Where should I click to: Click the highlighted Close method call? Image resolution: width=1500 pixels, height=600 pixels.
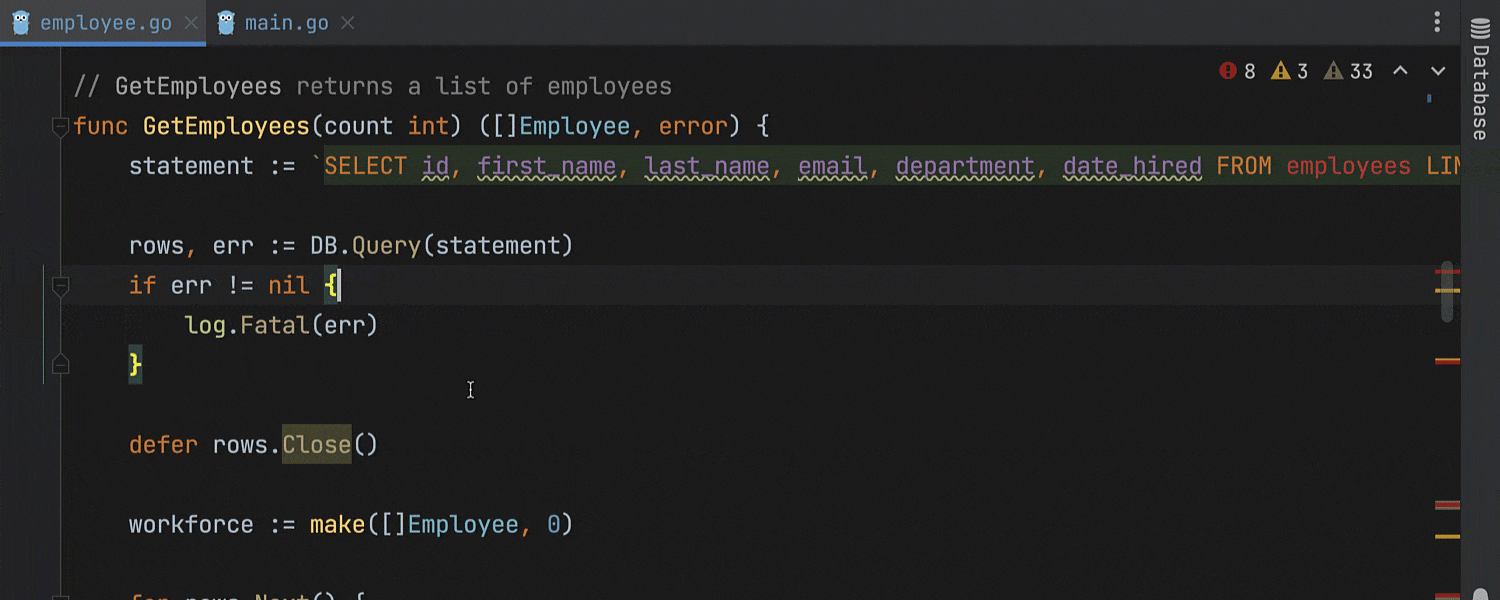(x=316, y=445)
